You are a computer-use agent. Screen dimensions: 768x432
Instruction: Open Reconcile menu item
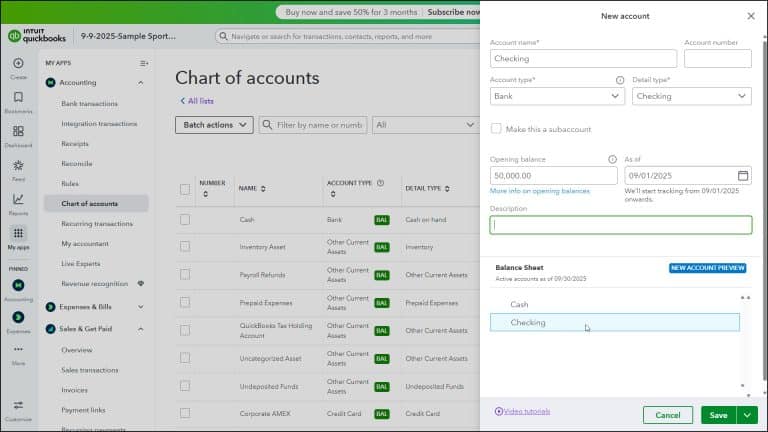pos(77,164)
